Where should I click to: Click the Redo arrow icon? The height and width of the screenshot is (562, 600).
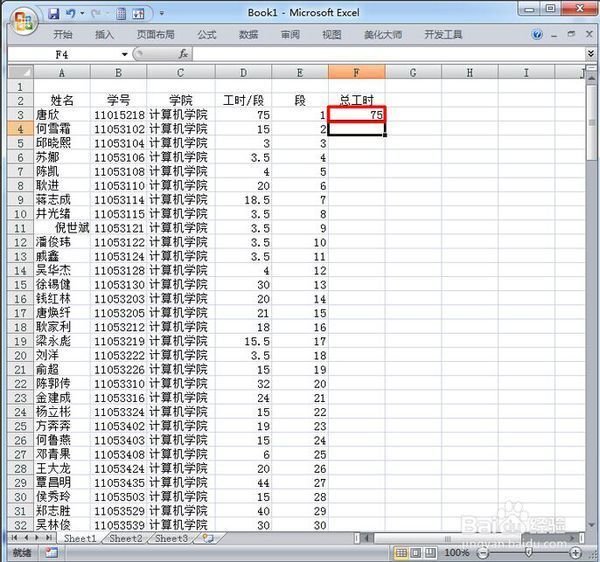point(96,14)
